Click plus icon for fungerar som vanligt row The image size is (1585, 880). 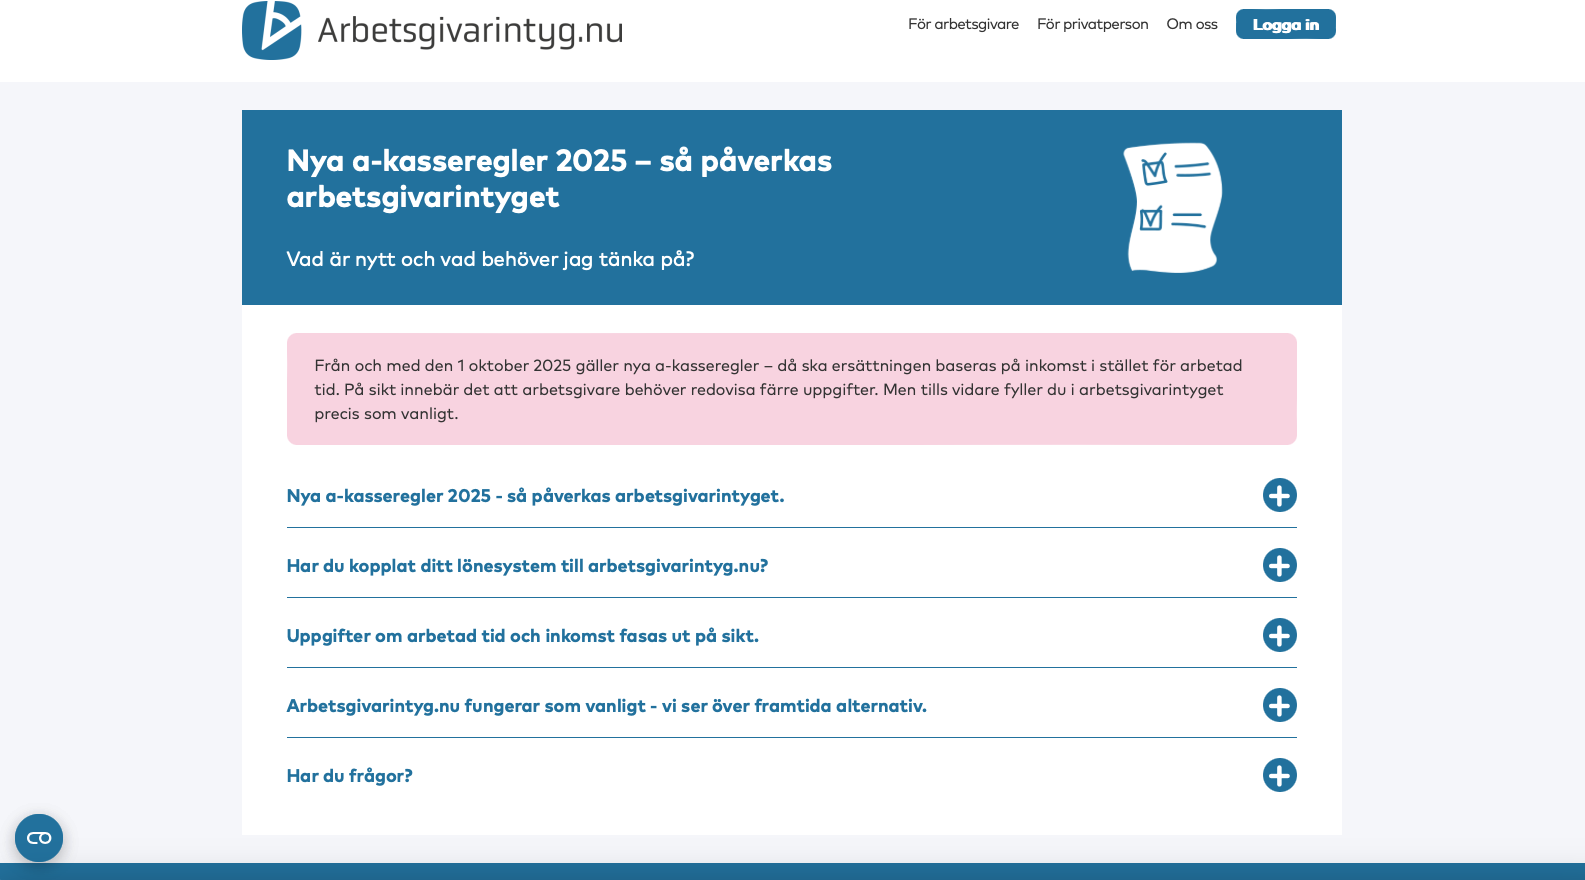point(1279,705)
